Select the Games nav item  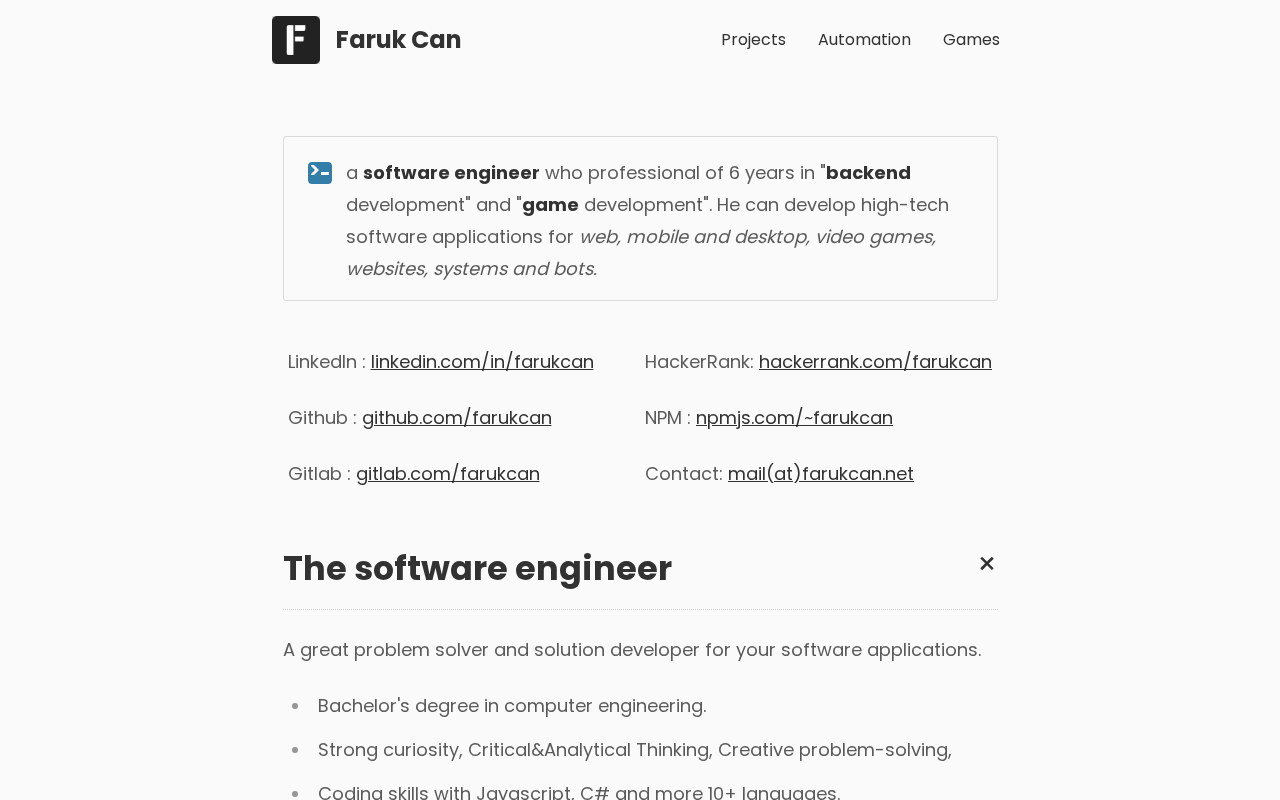point(971,40)
